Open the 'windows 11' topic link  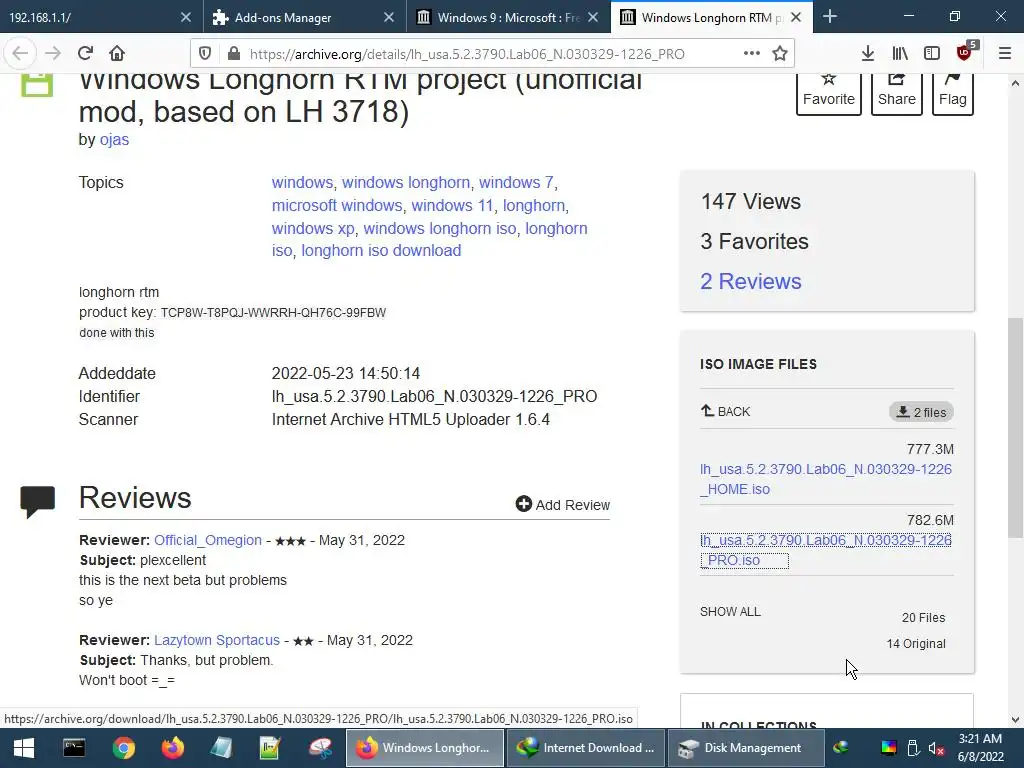[452, 205]
